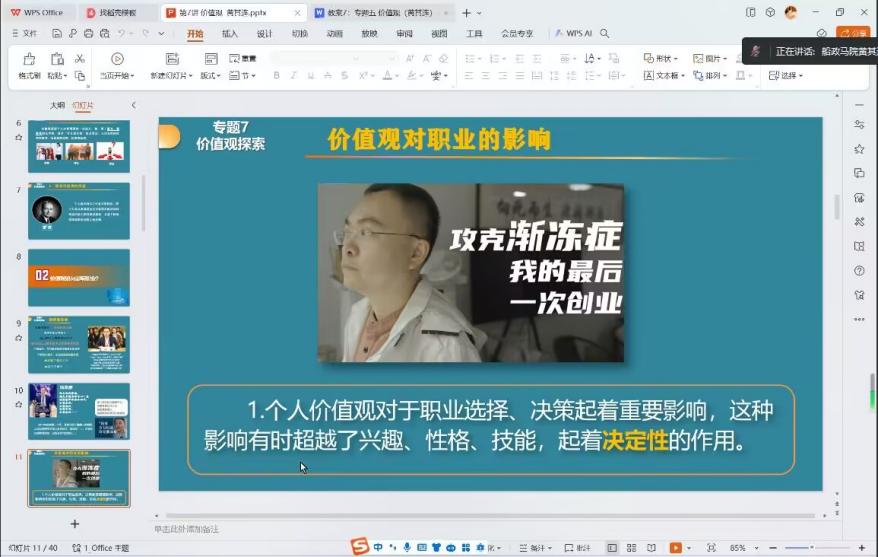This screenshot has height=557, width=878.
Task: Toggle the notes (备注) pane button
Action: pyautogui.click(x=577, y=548)
